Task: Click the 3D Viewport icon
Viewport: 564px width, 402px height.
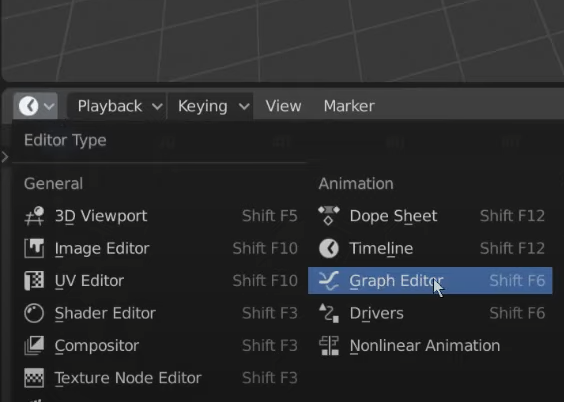Action: click(x=34, y=216)
